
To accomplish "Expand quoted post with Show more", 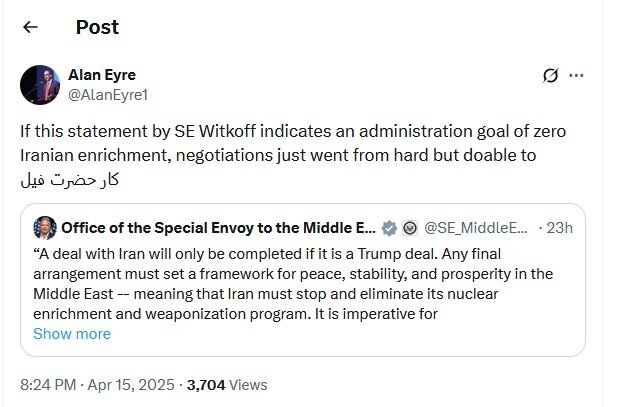I will point(72,334).
